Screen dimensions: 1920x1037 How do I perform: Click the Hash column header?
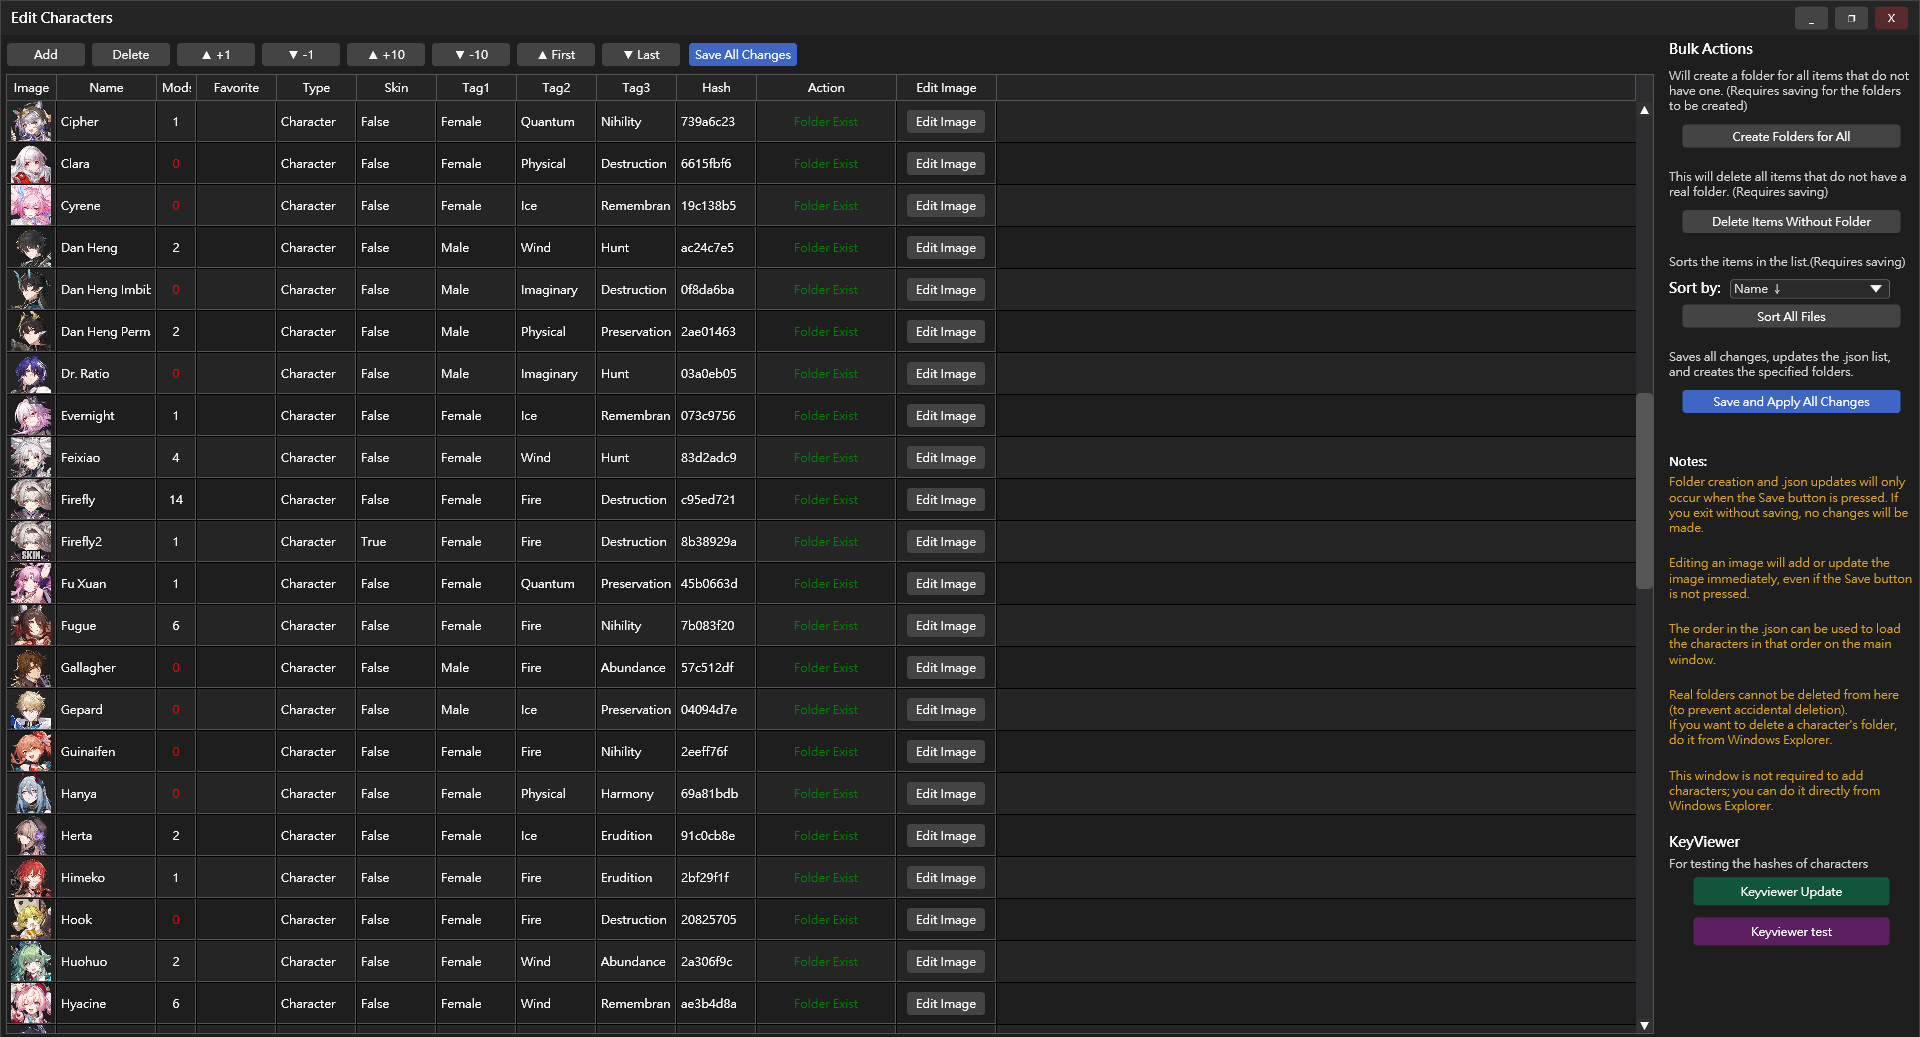(x=716, y=88)
